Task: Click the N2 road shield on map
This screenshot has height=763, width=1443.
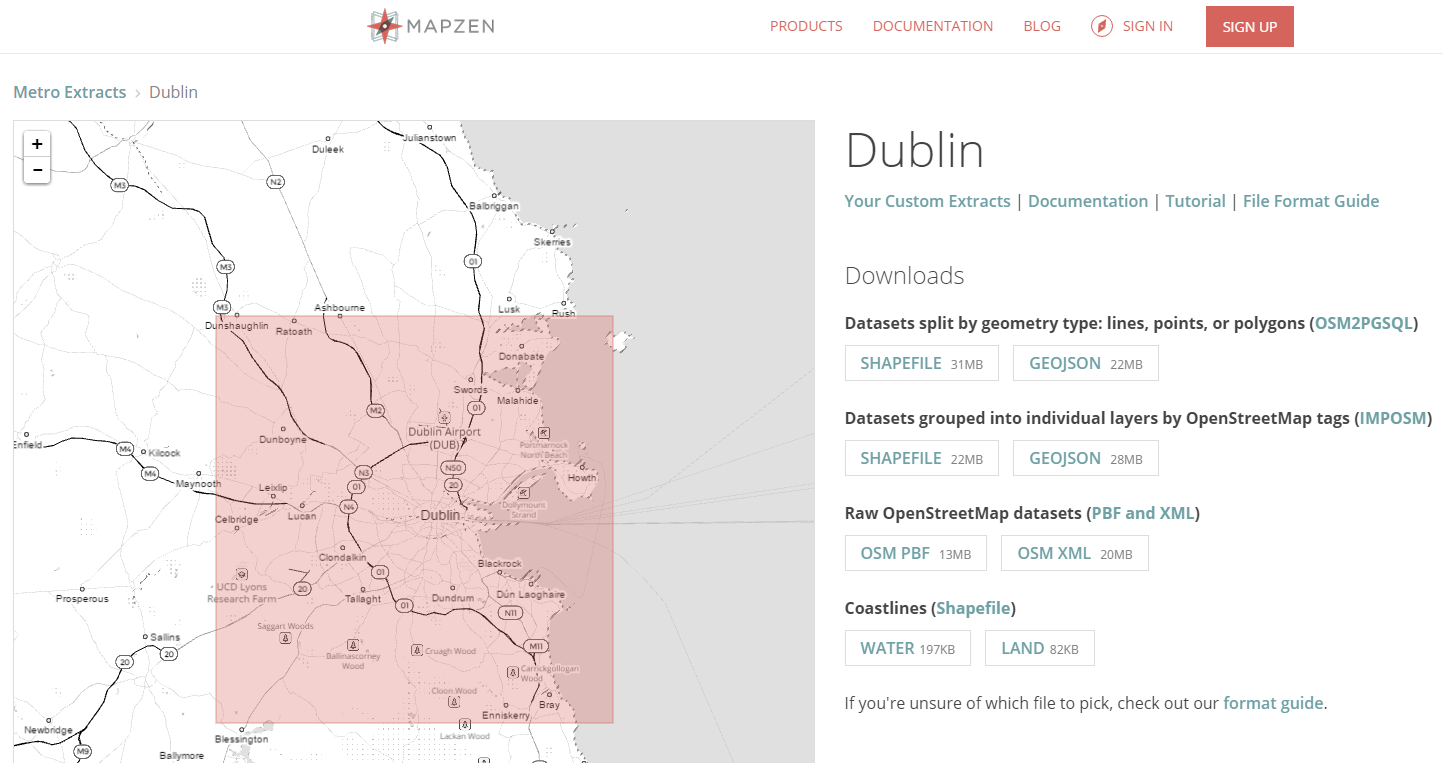Action: (276, 182)
